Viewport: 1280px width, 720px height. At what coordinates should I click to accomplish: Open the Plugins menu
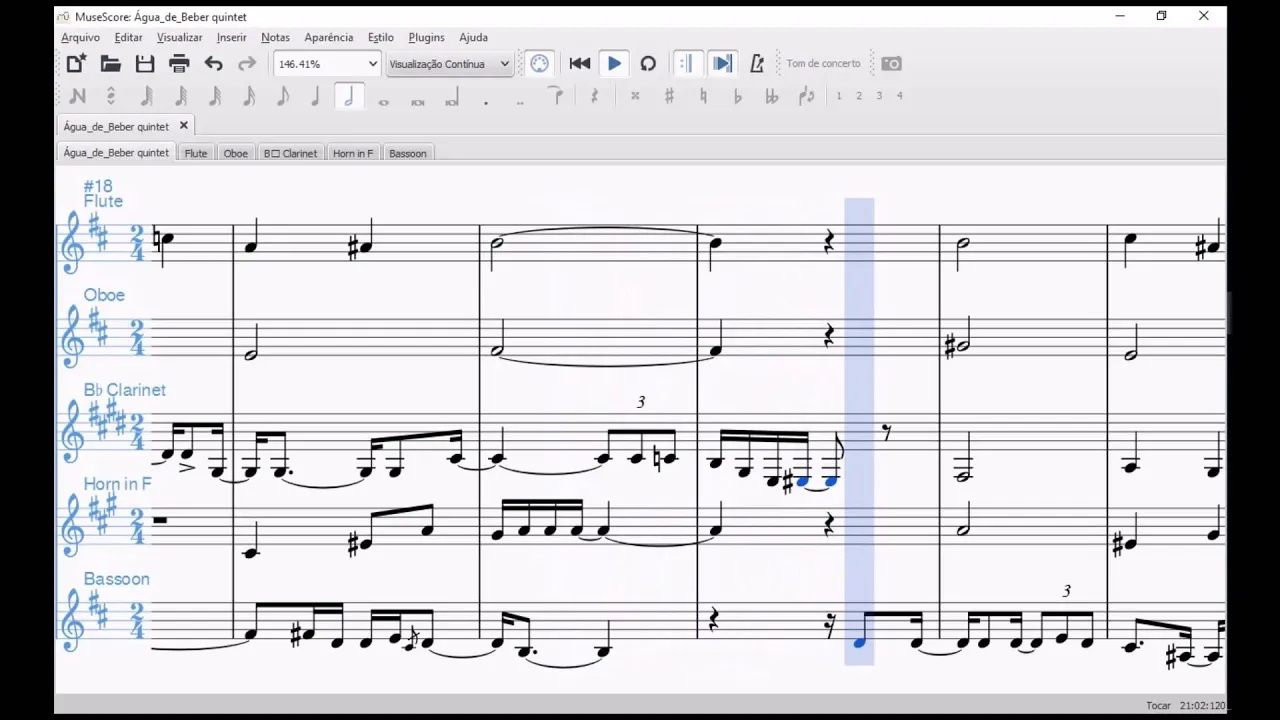click(426, 37)
